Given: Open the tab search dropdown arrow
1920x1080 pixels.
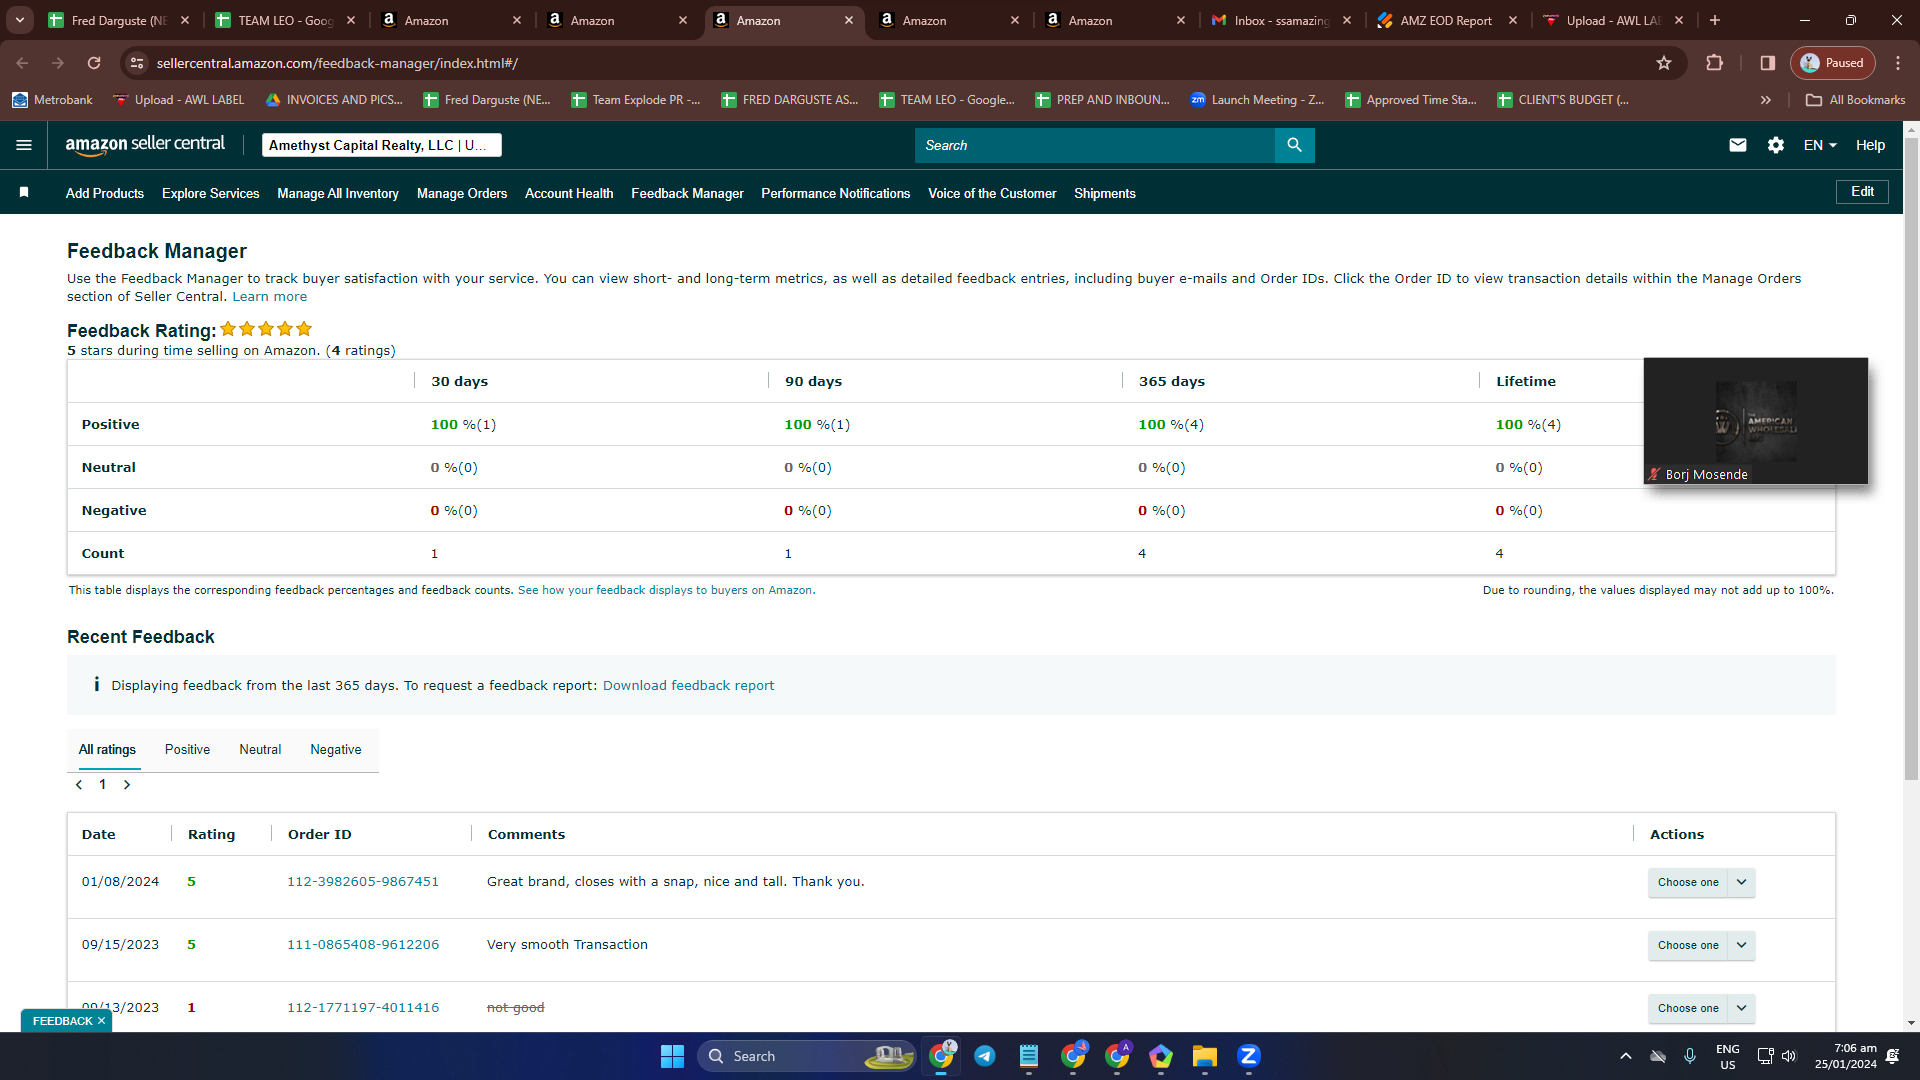Looking at the screenshot, I should pos(20,20).
